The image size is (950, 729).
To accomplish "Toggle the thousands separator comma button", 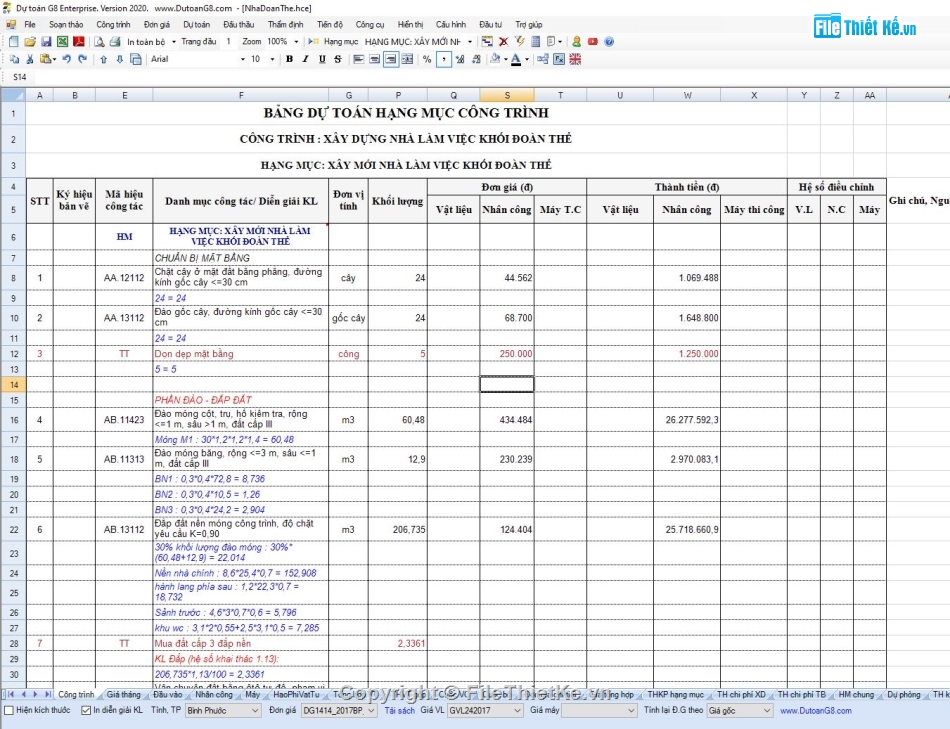I will tap(444, 59).
